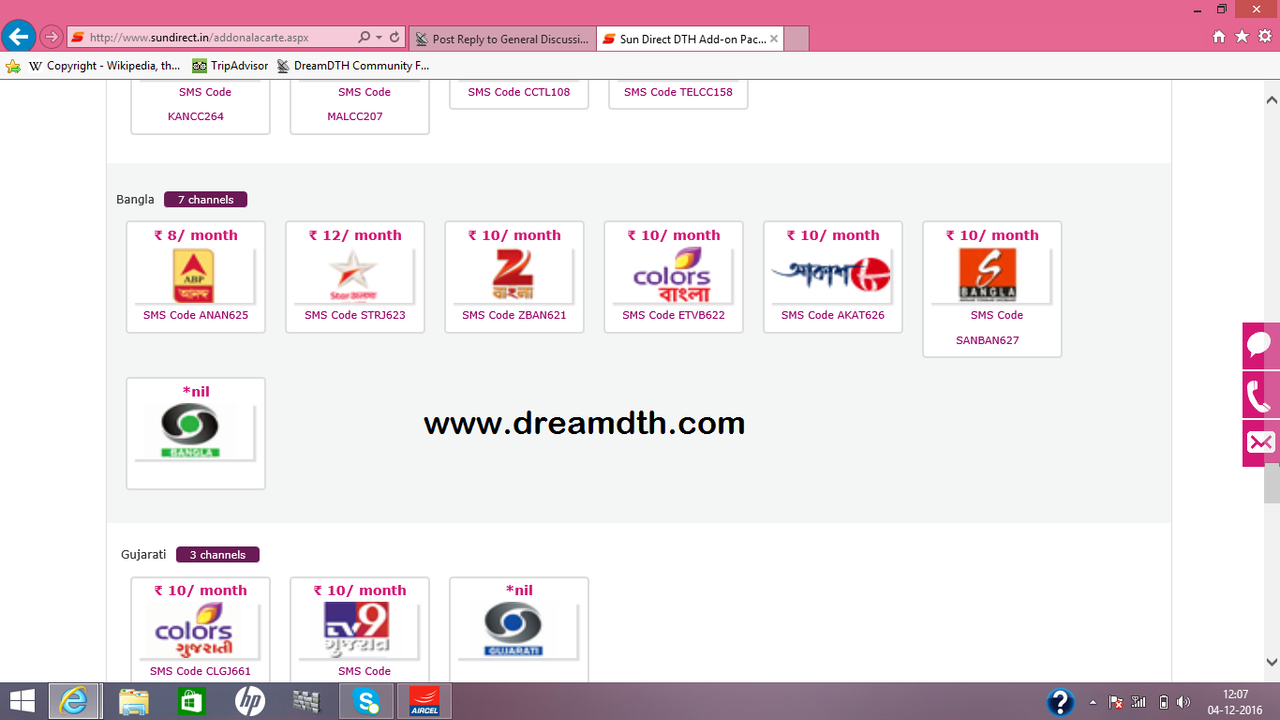This screenshot has width=1280, height=720.
Task: Select the Colors Gujarati channel logo
Action: tap(194, 631)
